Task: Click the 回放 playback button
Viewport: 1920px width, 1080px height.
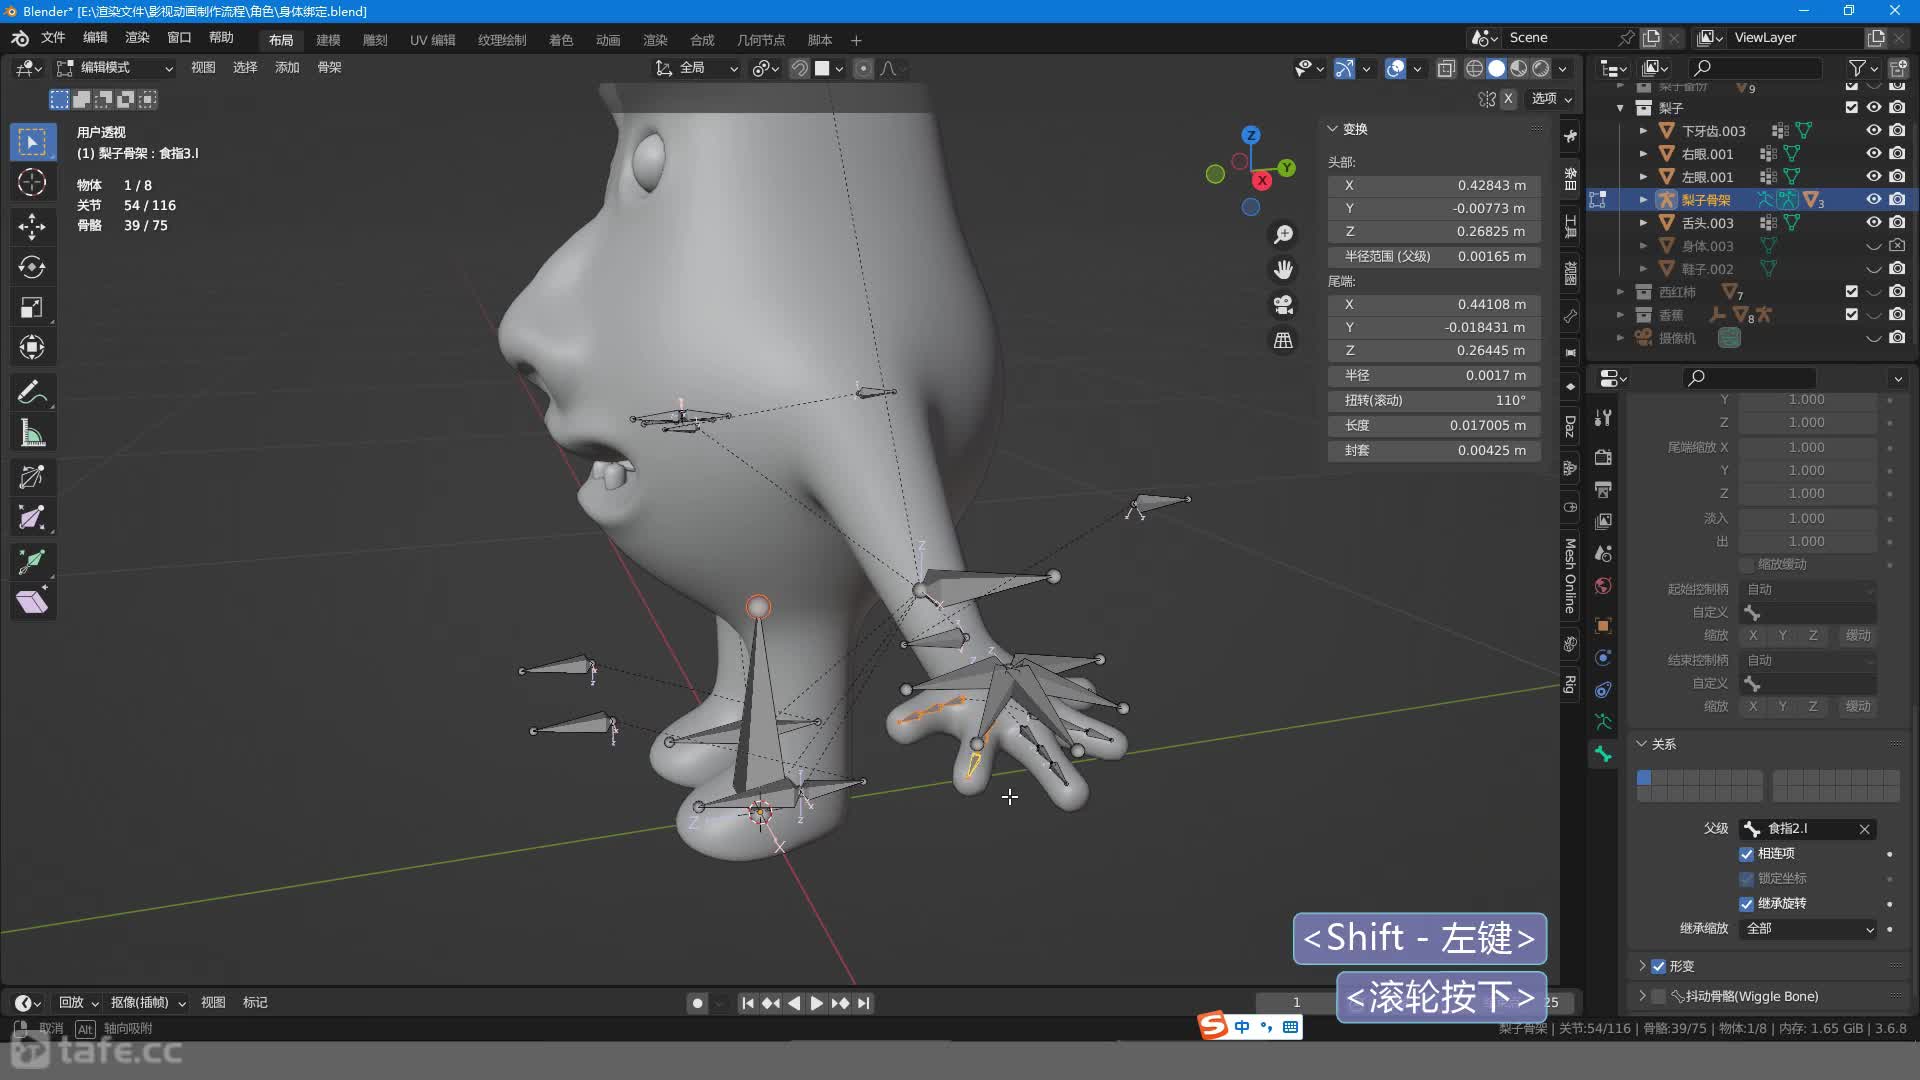Action: click(78, 1002)
